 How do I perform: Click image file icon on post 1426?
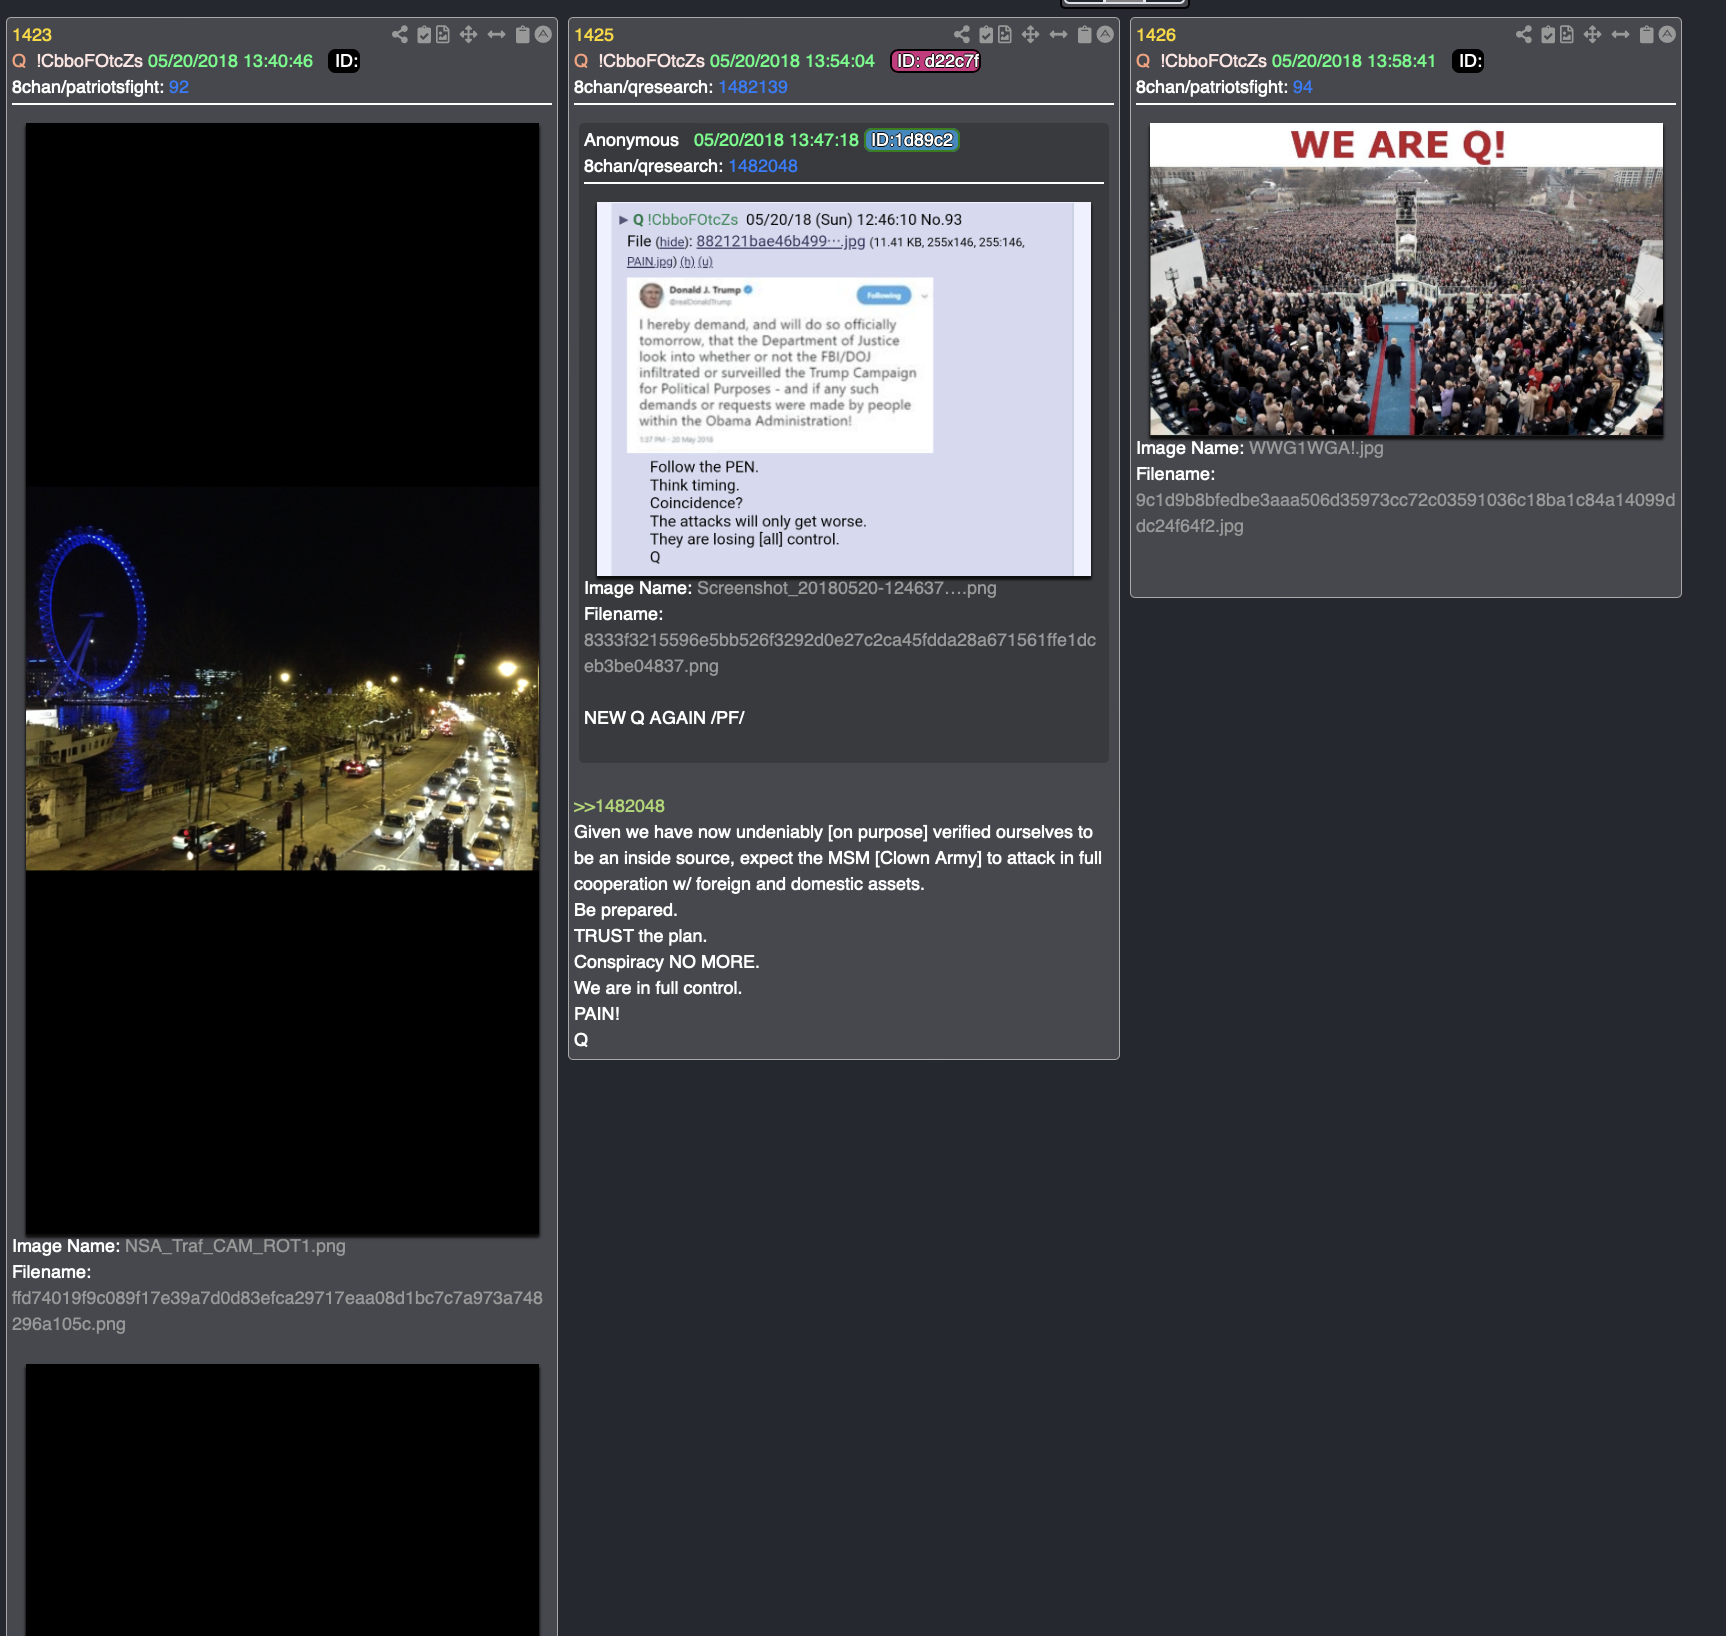[1567, 35]
